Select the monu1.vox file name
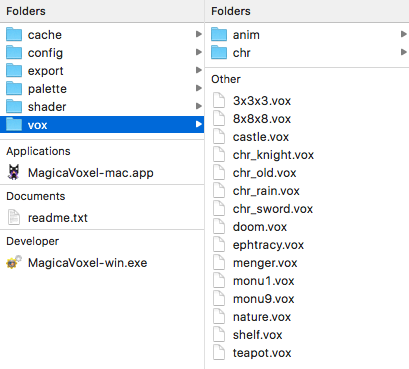This screenshot has height=369, width=409. [x=264, y=281]
